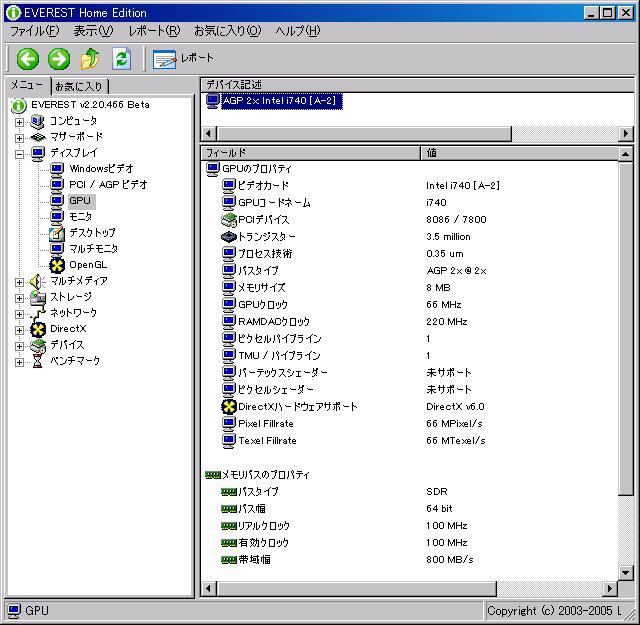Select the ディスプレイ display tree icon
640x625 pixels.
coord(38,153)
